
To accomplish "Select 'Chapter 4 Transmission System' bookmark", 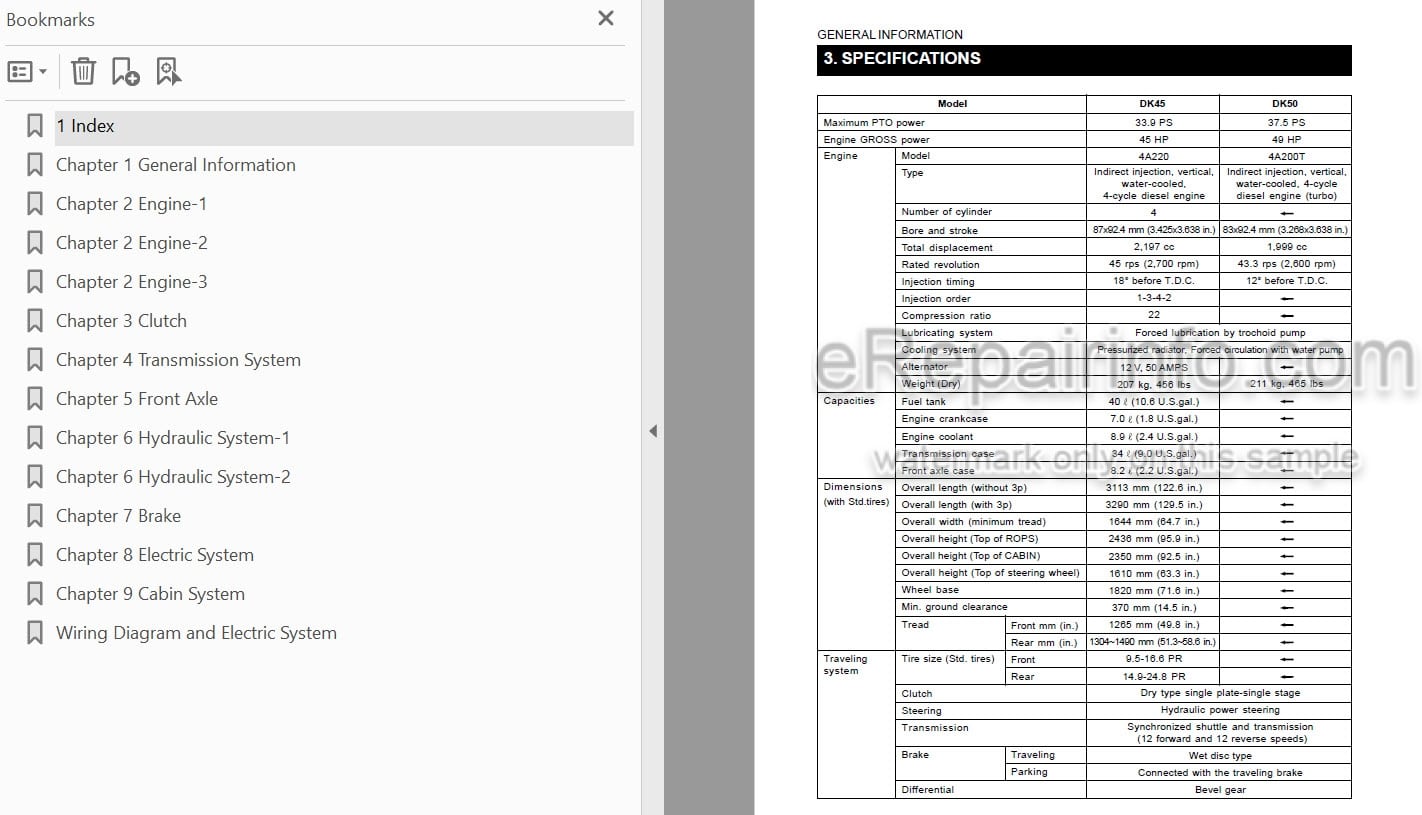I will pos(178,360).
